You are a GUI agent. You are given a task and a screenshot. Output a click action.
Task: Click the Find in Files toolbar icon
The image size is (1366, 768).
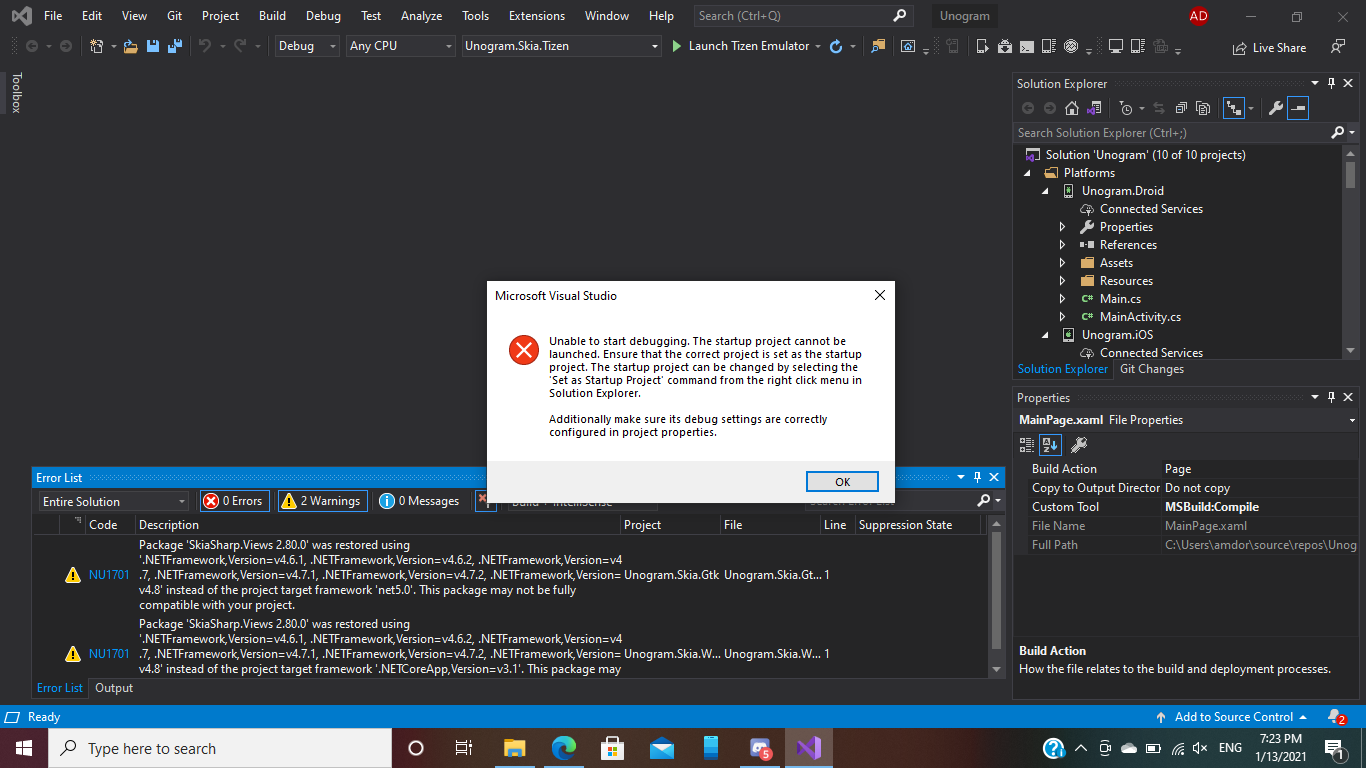tap(879, 46)
